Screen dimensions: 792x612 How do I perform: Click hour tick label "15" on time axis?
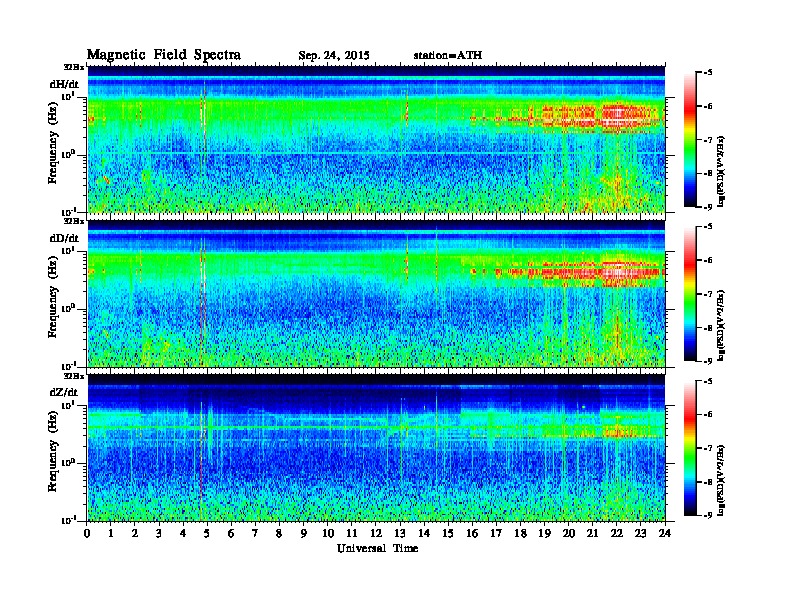click(x=448, y=533)
